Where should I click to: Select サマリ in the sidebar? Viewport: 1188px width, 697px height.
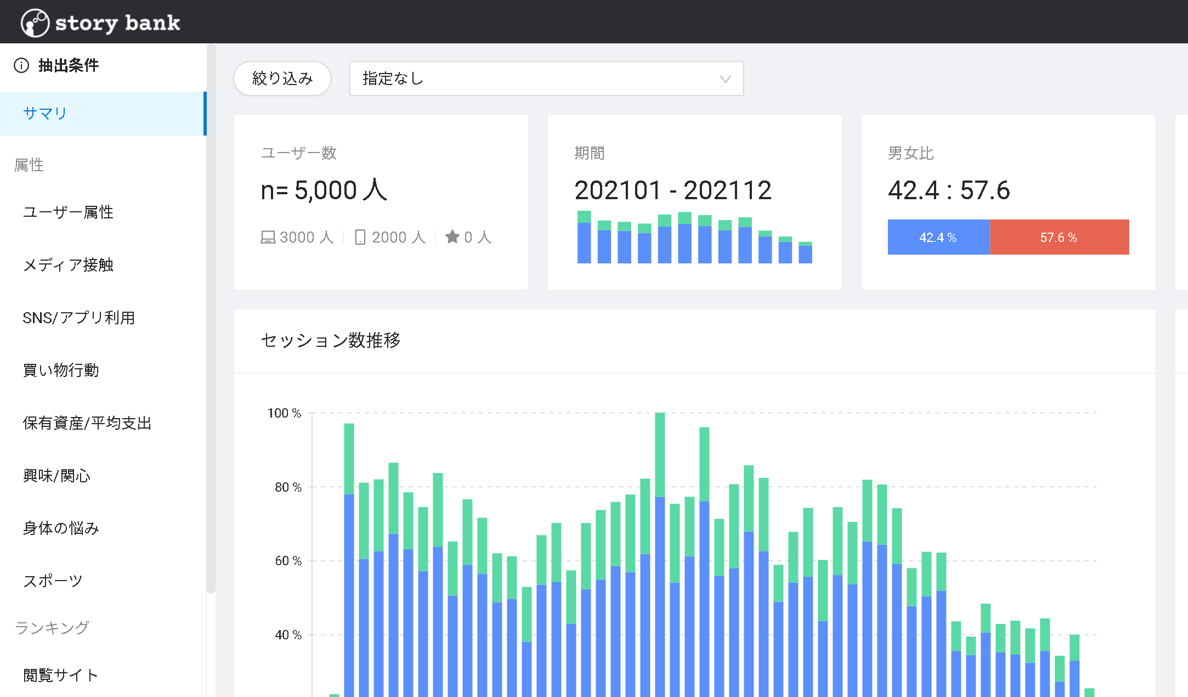103,114
